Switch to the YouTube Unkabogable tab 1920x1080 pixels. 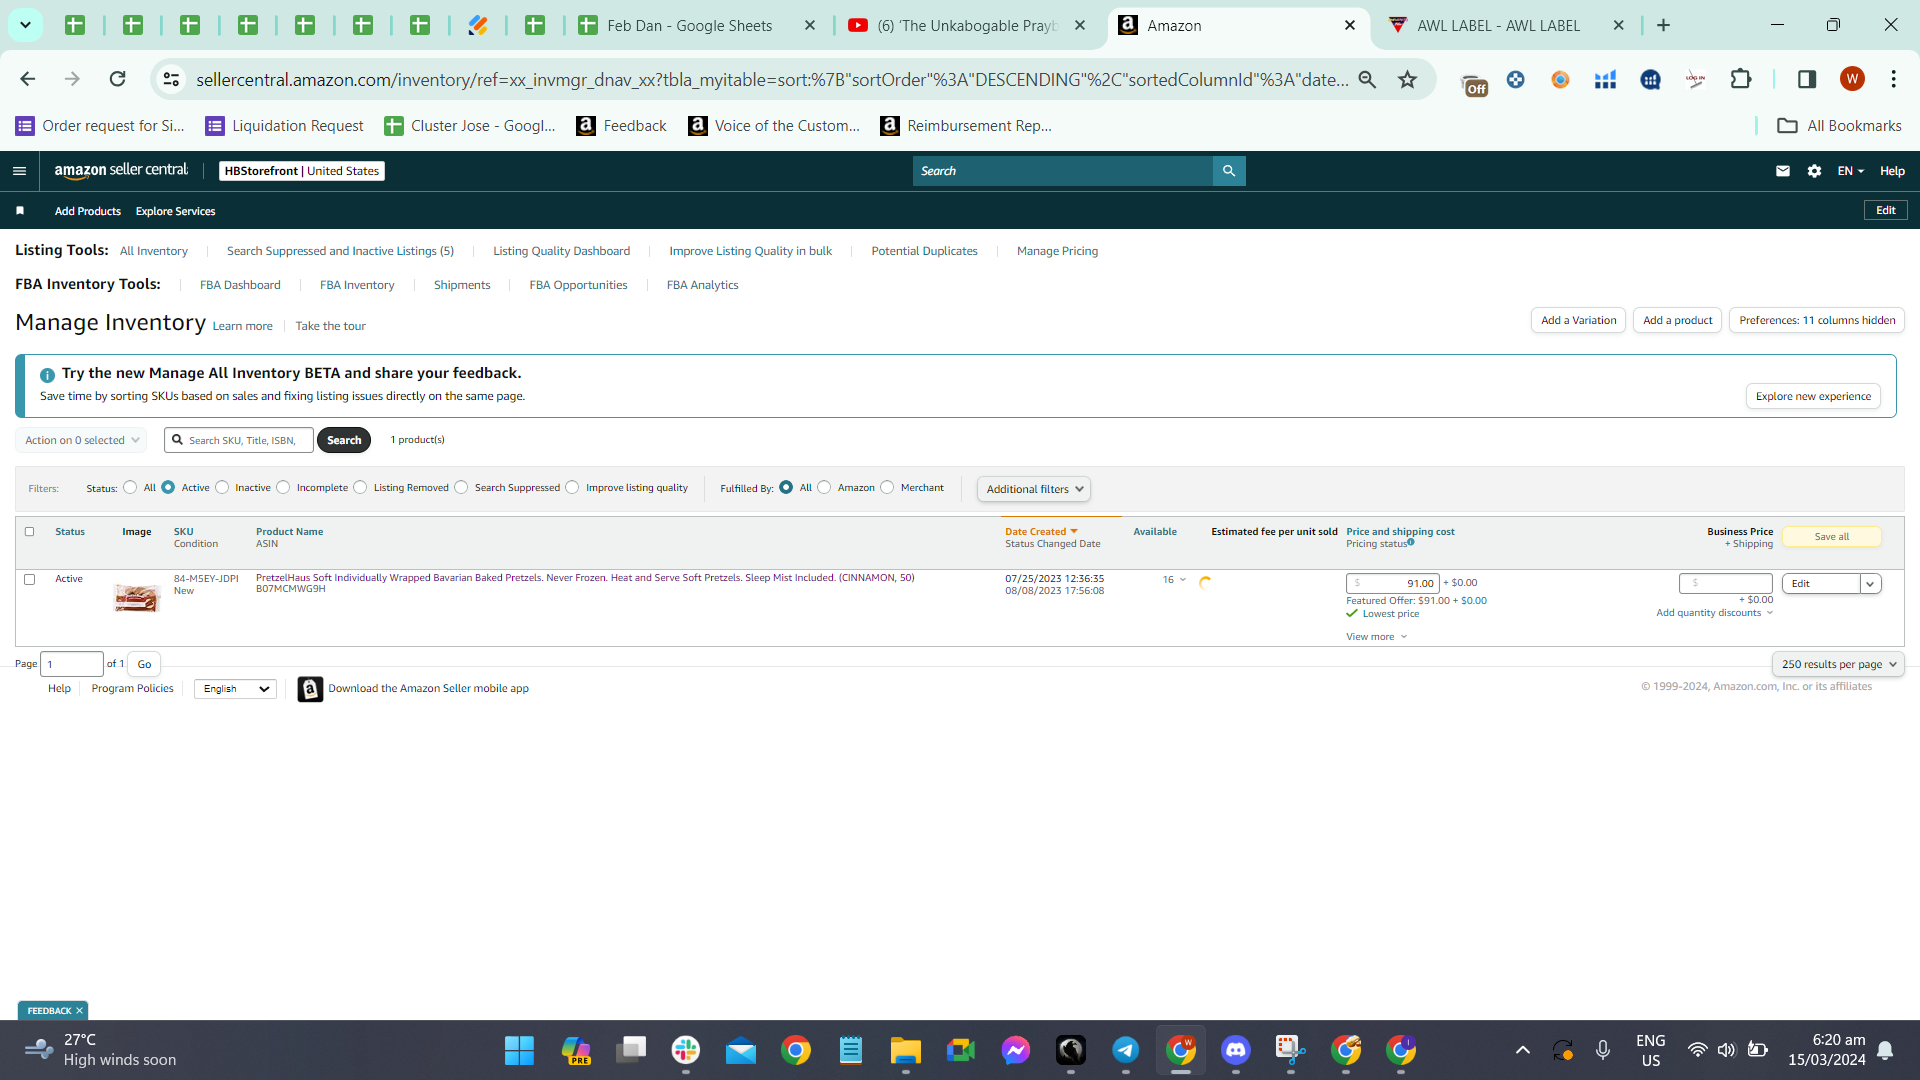(x=967, y=25)
